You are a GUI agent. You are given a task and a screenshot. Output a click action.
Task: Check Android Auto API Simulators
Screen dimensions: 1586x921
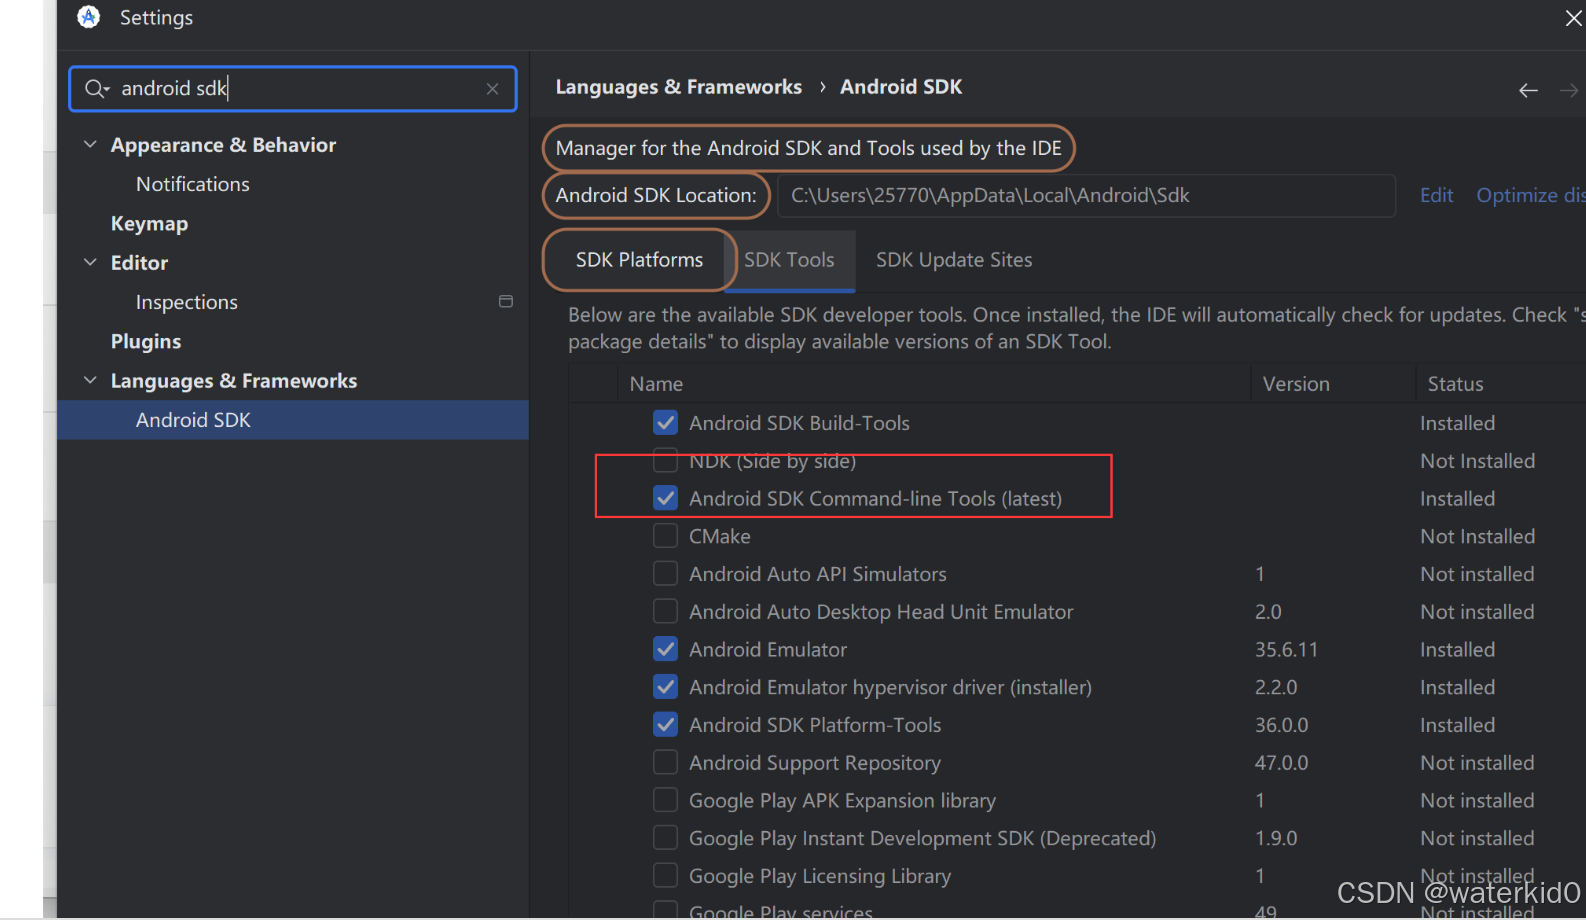click(x=665, y=574)
